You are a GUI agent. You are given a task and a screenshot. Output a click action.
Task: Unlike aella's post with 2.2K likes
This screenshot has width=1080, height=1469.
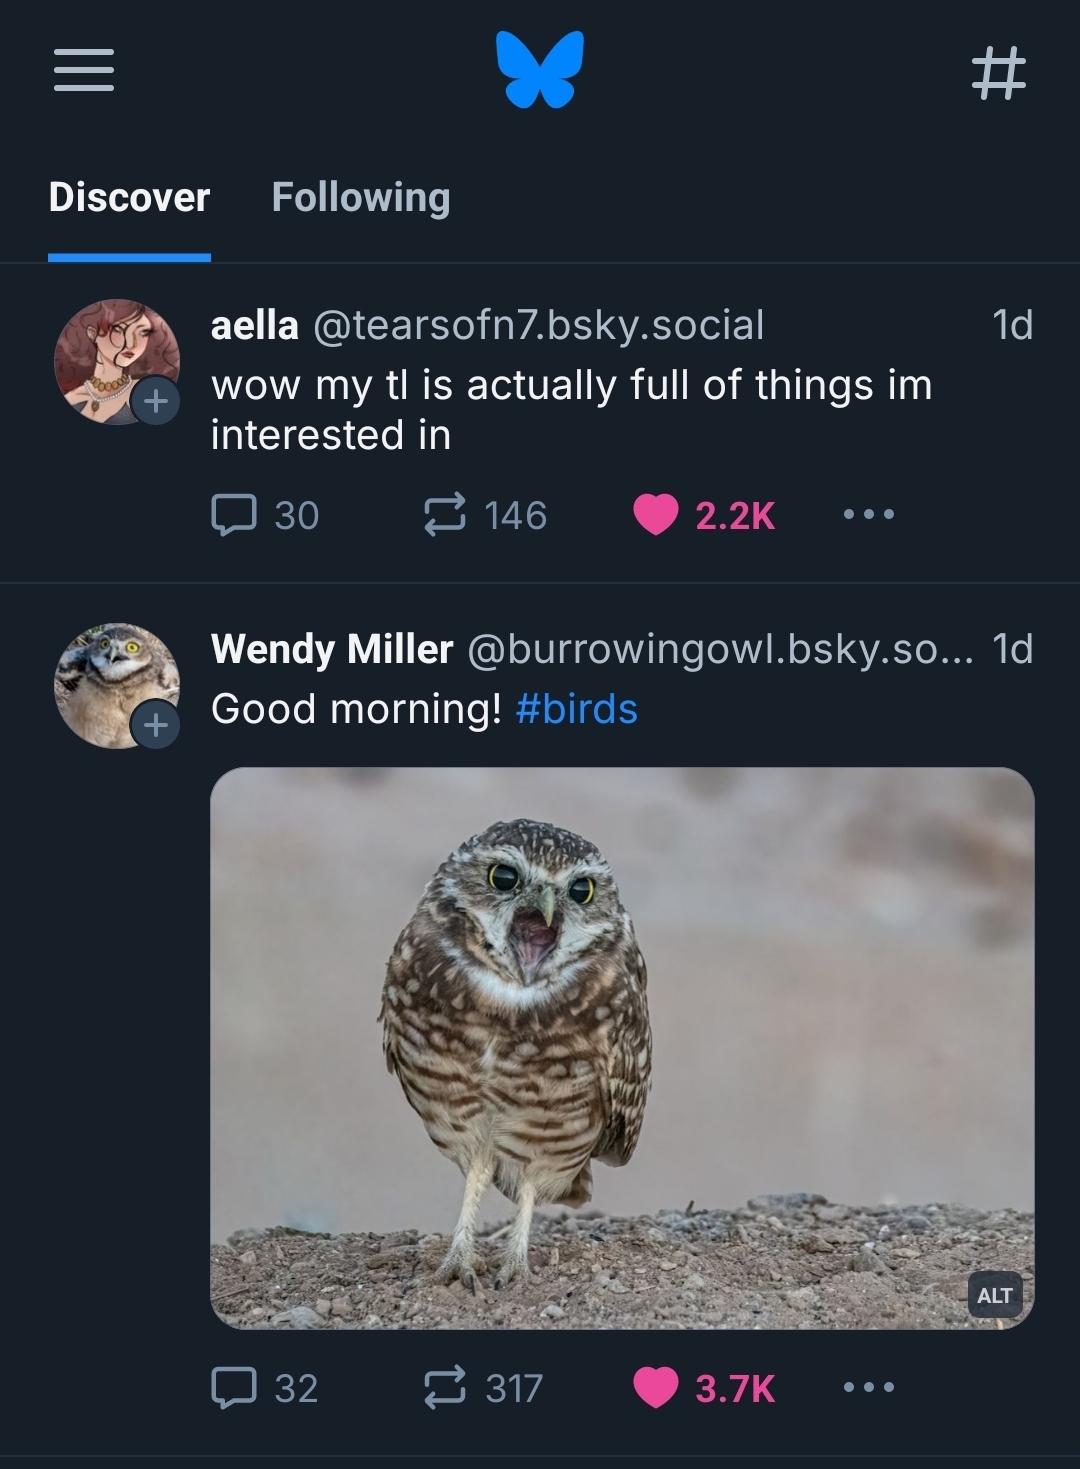(656, 515)
